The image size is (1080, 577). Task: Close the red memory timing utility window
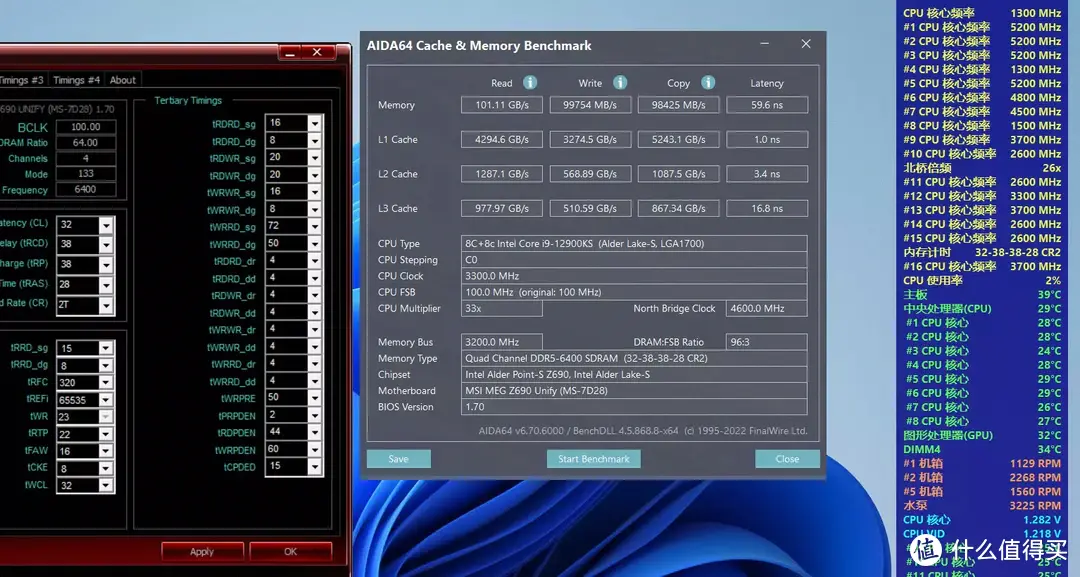[x=317, y=52]
